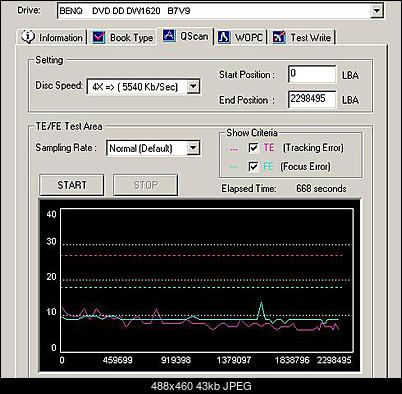Click the 'Sampling Rate :' label
Image resolution: width=402 pixels, height=394 pixels.
[x=66, y=148]
